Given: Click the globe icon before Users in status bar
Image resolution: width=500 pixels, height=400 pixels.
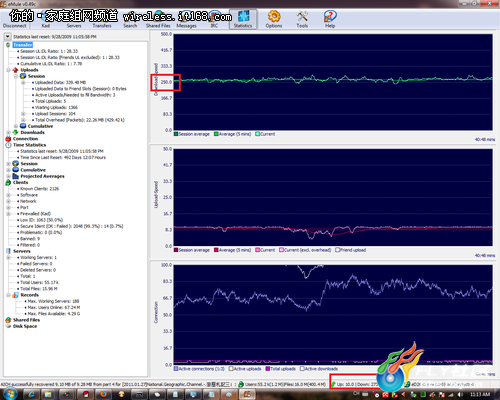Looking at the screenshot, I should [241, 384].
